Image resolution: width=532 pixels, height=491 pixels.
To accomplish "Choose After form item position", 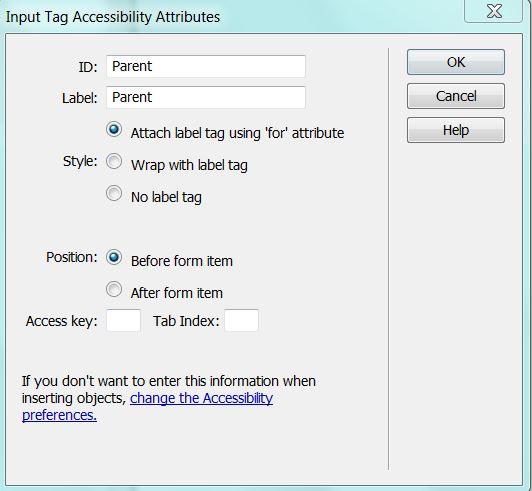I will (114, 289).
